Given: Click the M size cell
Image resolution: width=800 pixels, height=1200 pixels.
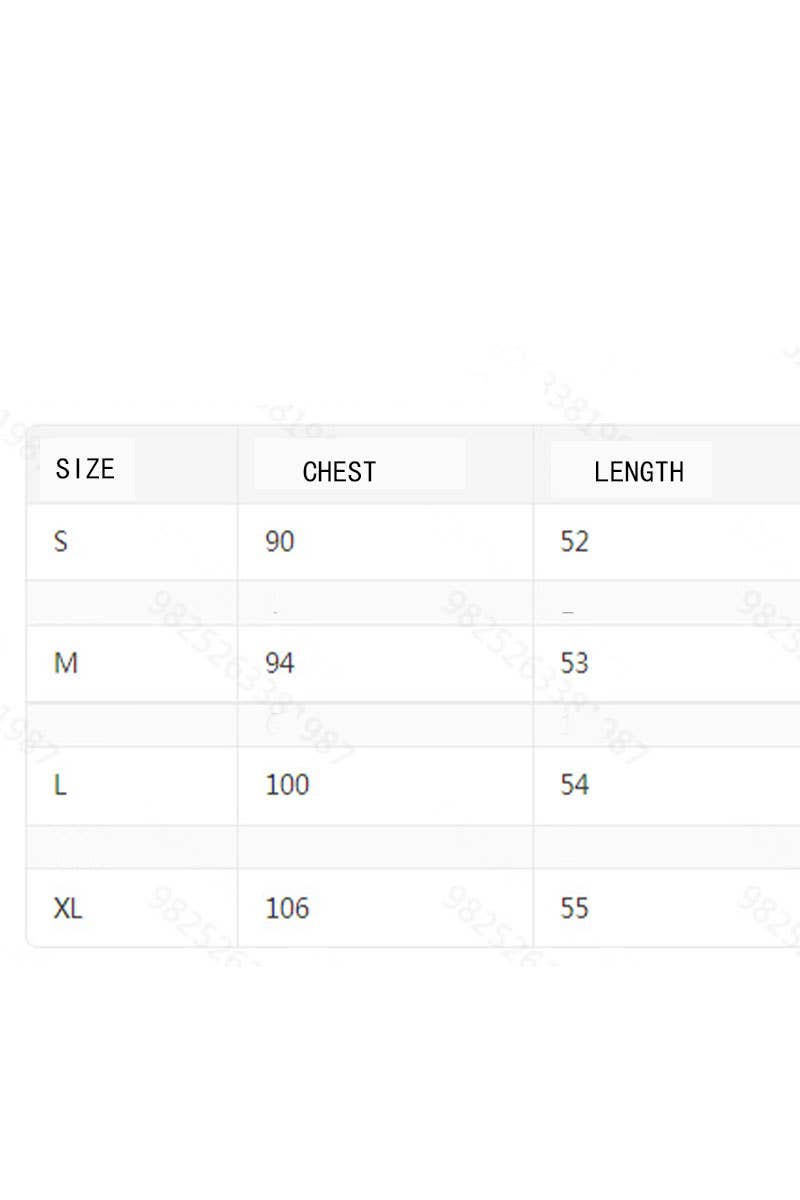Looking at the screenshot, I should pyautogui.click(x=65, y=663).
